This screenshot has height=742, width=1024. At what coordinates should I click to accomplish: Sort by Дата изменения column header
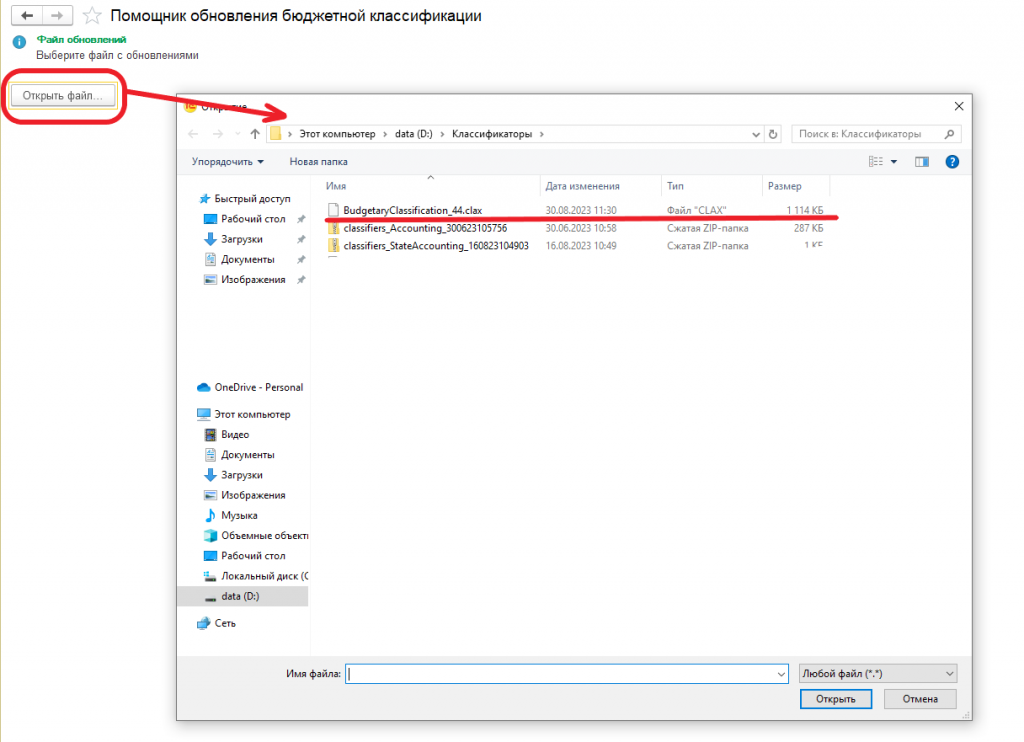coord(583,186)
